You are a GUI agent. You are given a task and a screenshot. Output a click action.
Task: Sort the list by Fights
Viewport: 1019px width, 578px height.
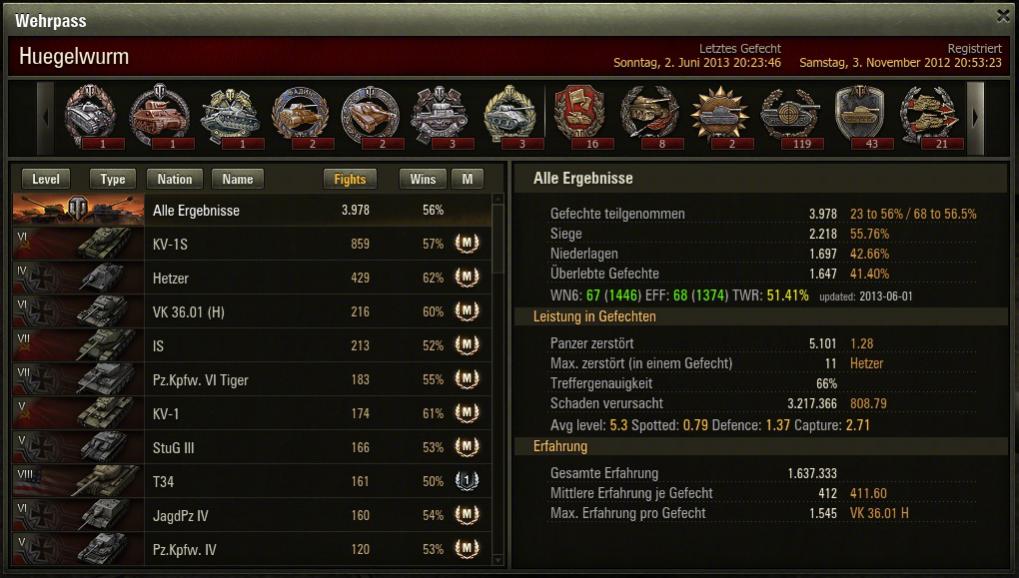tap(350, 179)
